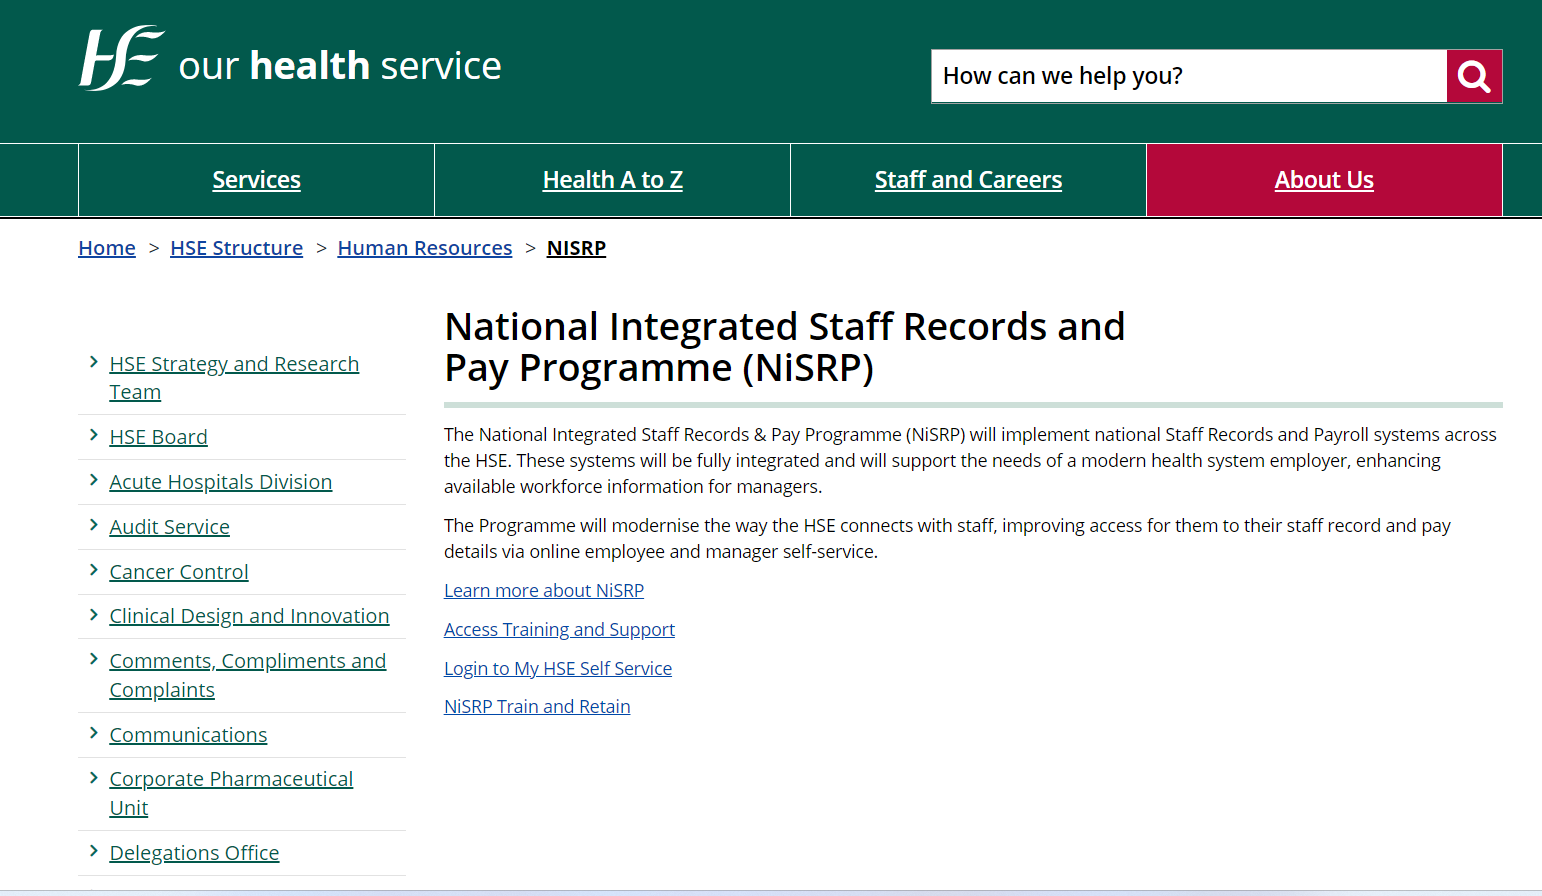1542x896 pixels.
Task: Click the chevron beside HSE Strategy and Research Team
Action: (93, 362)
